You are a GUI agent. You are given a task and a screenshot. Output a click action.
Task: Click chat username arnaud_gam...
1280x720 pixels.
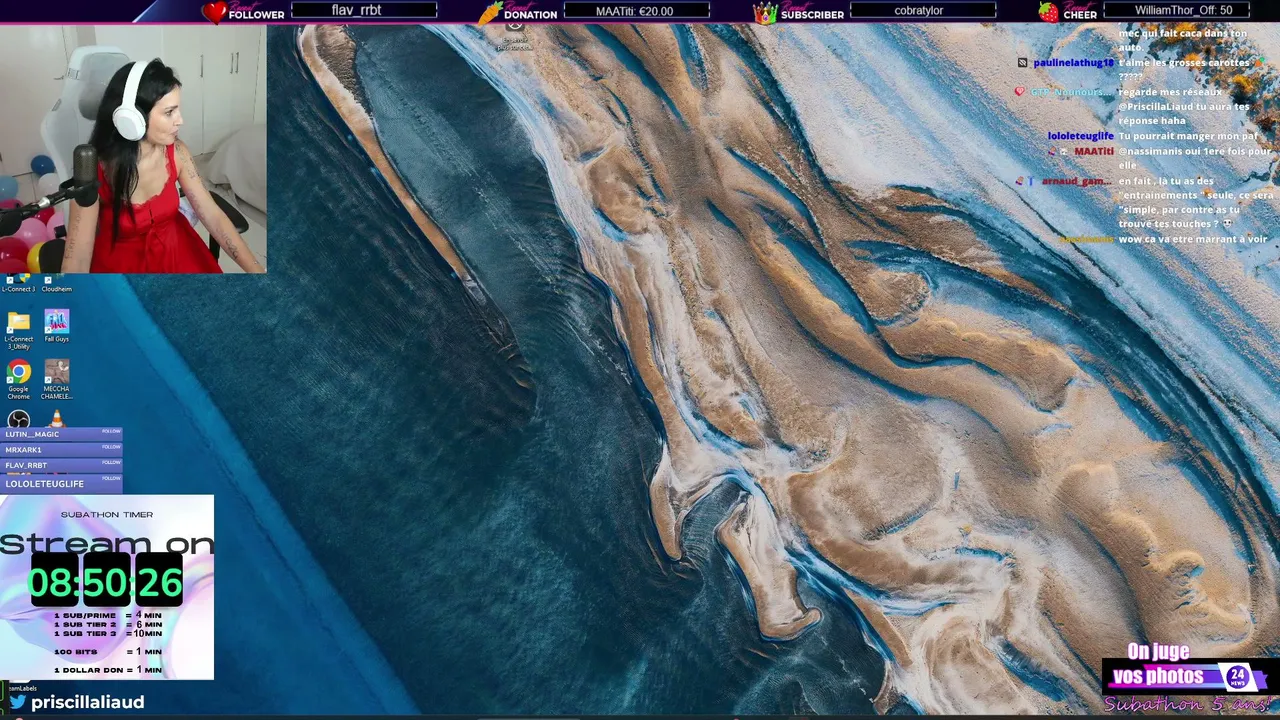pyautogui.click(x=1076, y=181)
